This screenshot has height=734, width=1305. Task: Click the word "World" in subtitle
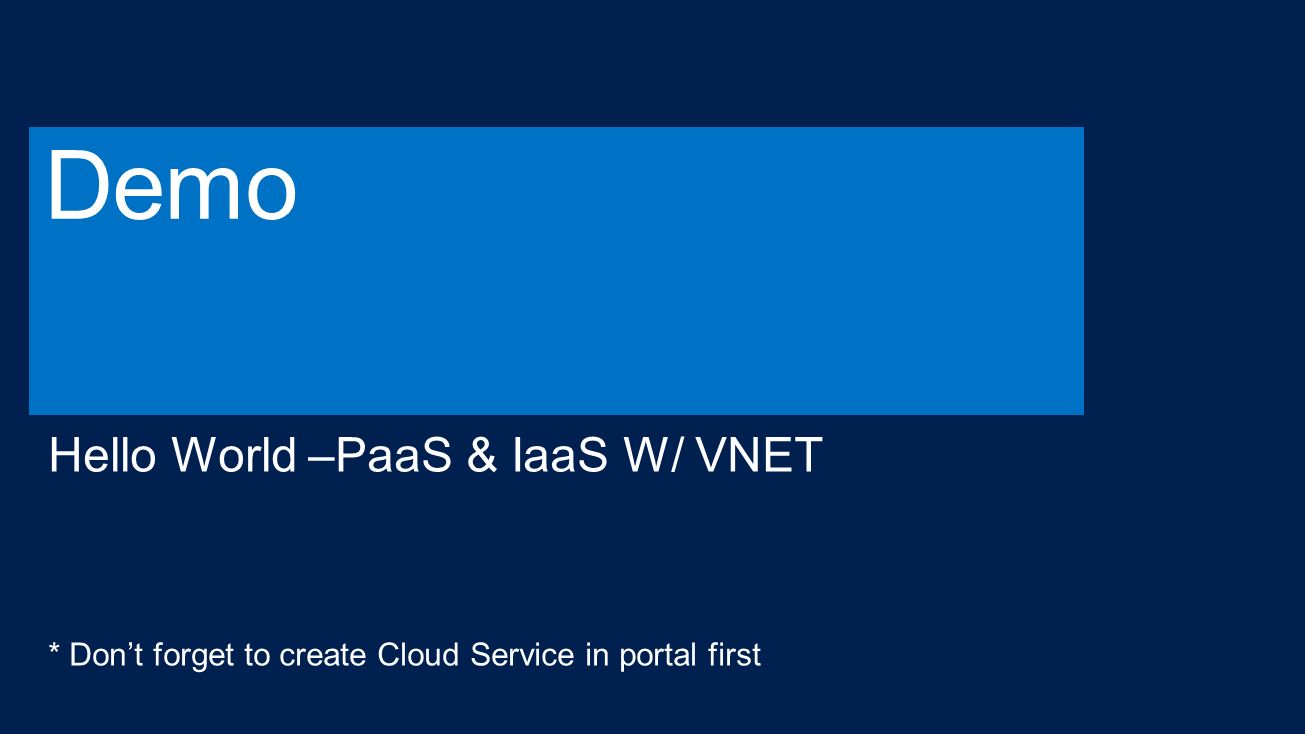click(234, 456)
